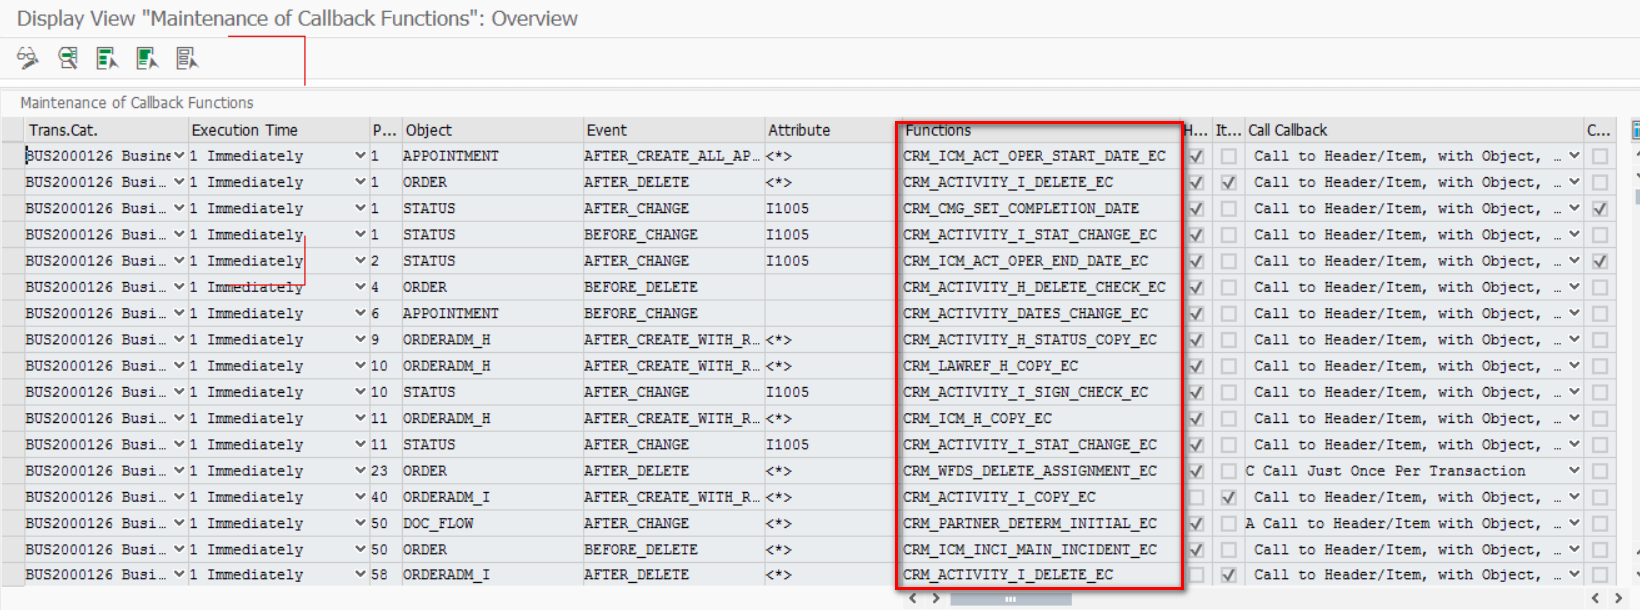Click function cell CRM_ACTIVITY_H_STATUS_COPY_EC
The width and height of the screenshot is (1640, 610).
[1040, 340]
